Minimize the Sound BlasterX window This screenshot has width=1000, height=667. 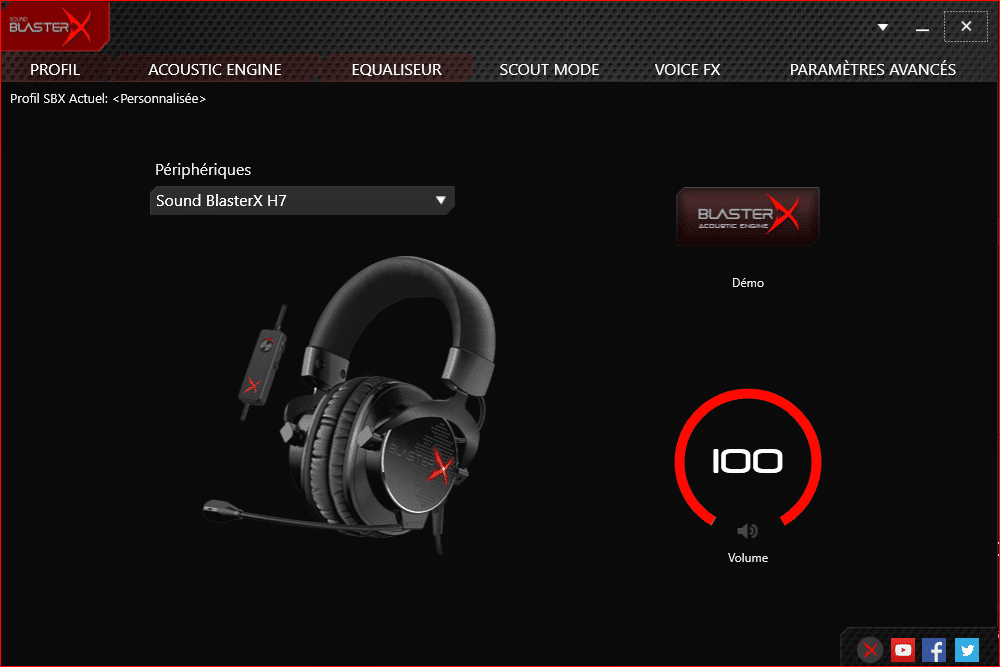click(922, 27)
